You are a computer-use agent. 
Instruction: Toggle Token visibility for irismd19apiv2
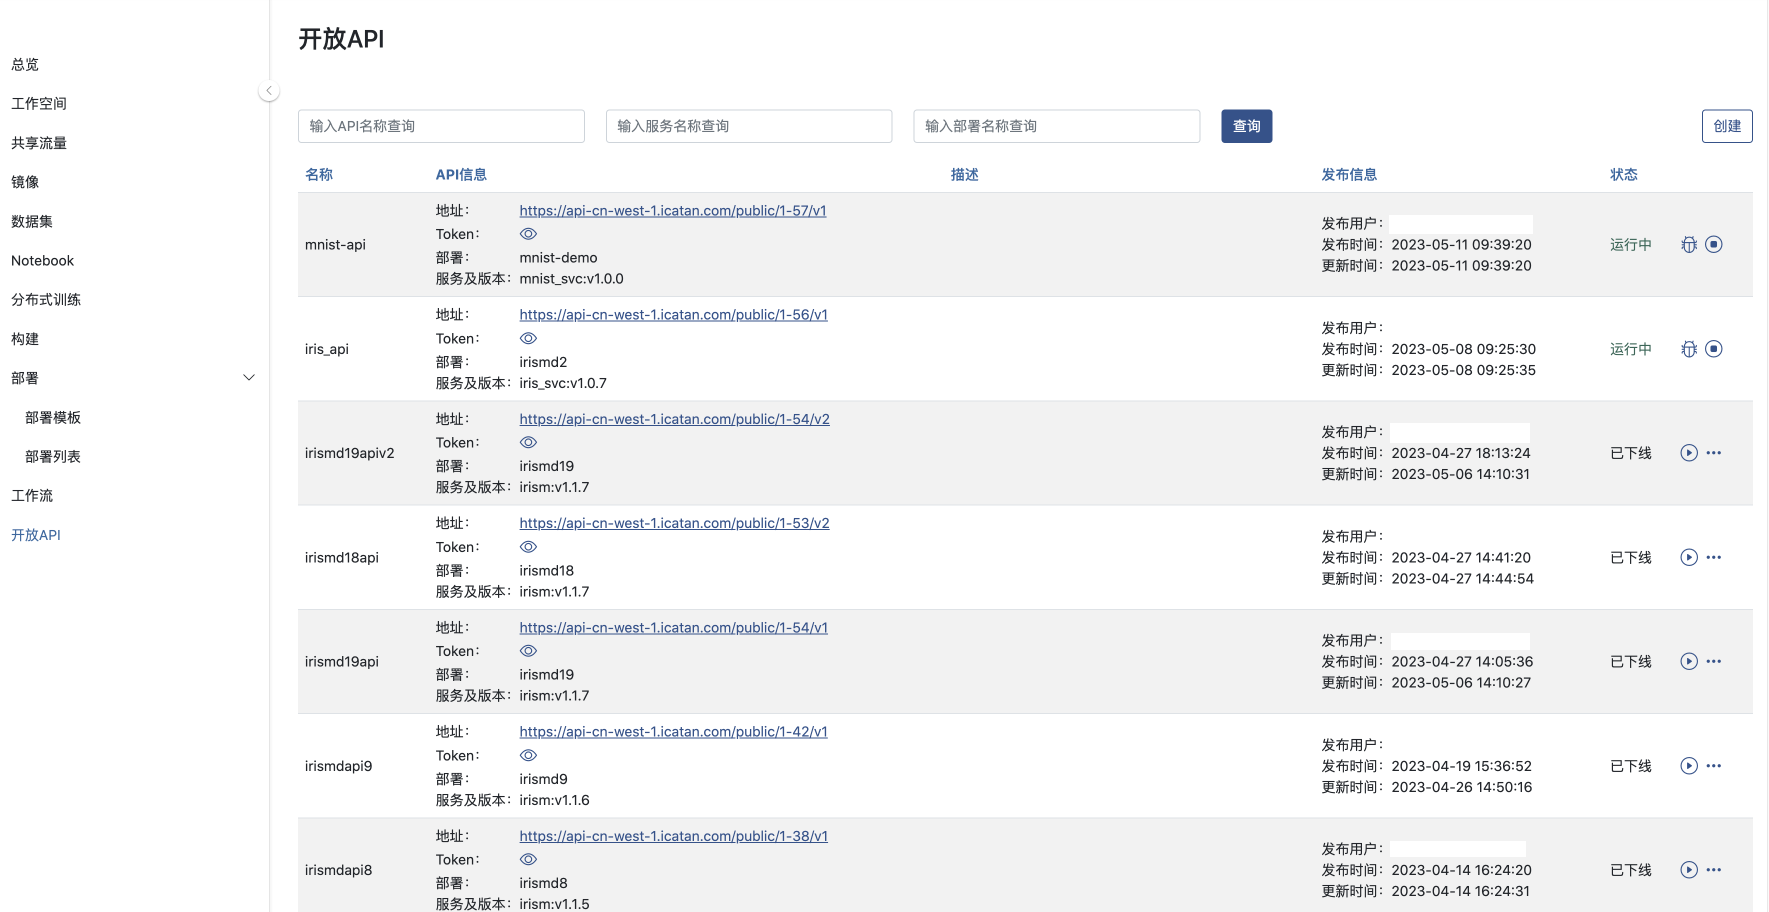coord(529,443)
